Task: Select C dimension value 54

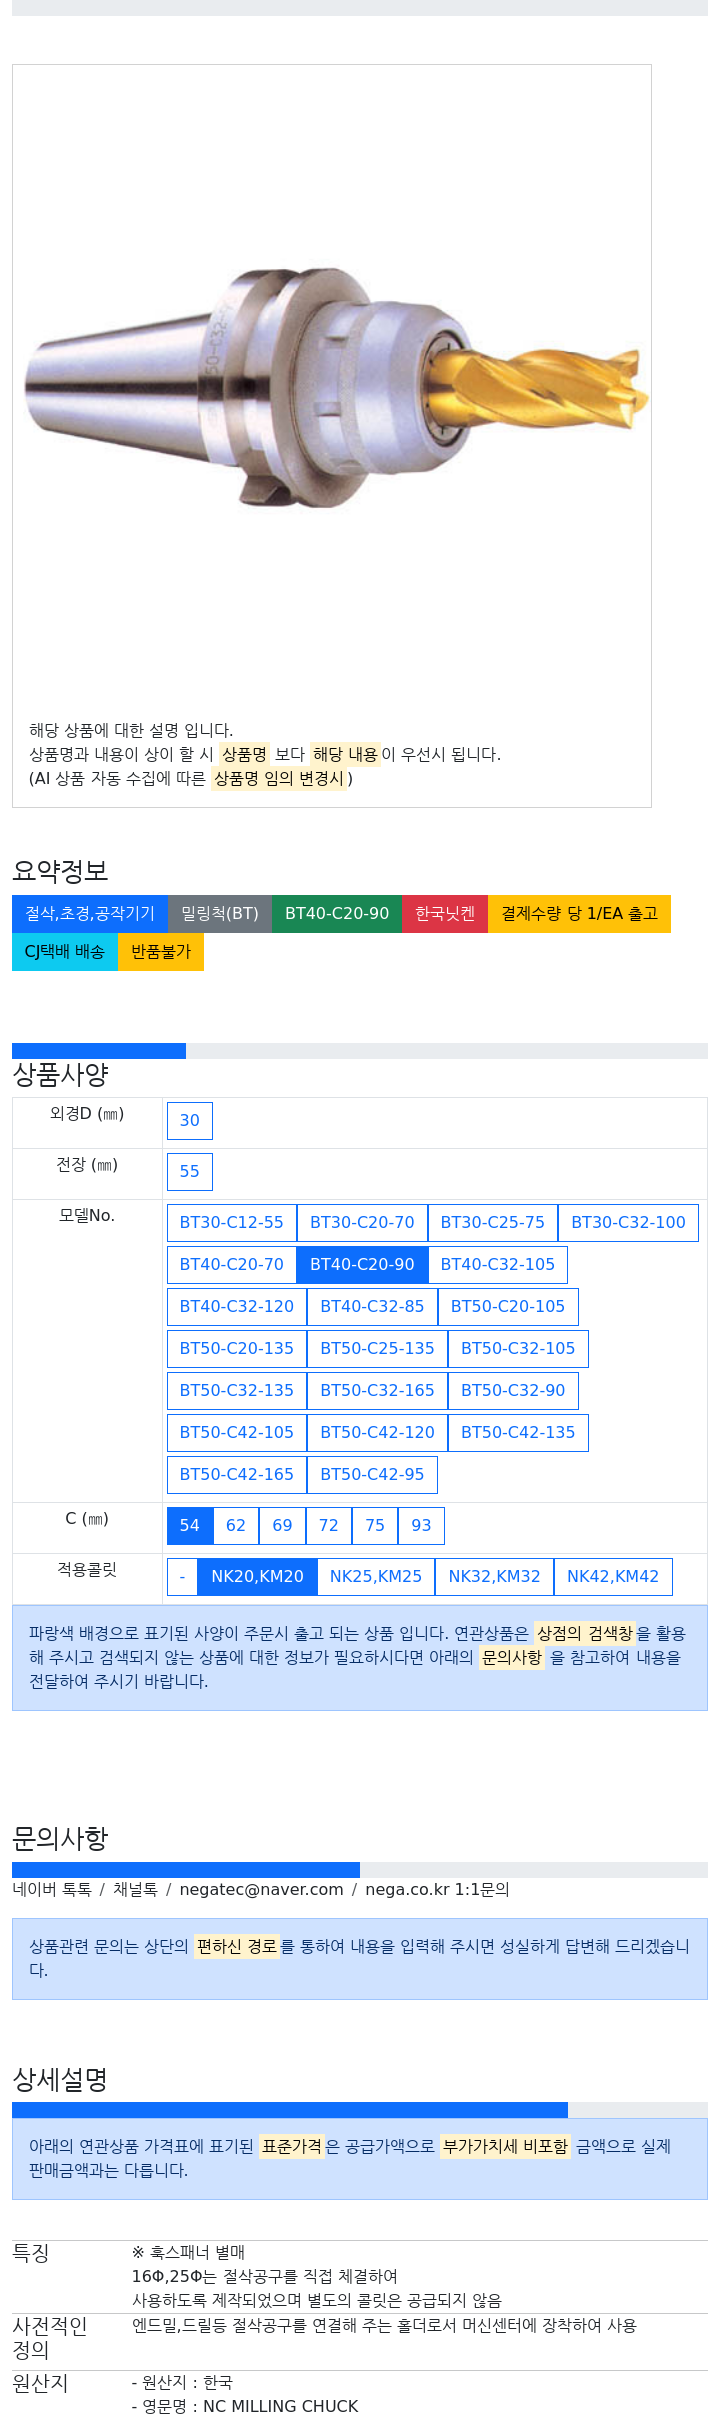Action: tap(190, 1526)
